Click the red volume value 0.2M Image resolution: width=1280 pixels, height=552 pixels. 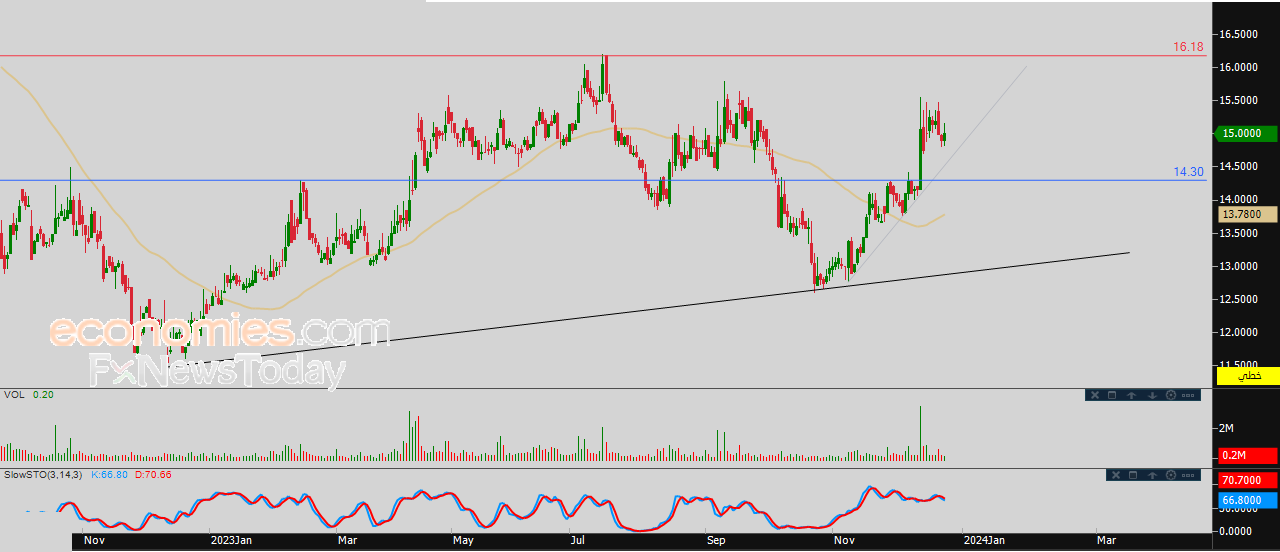1248,455
